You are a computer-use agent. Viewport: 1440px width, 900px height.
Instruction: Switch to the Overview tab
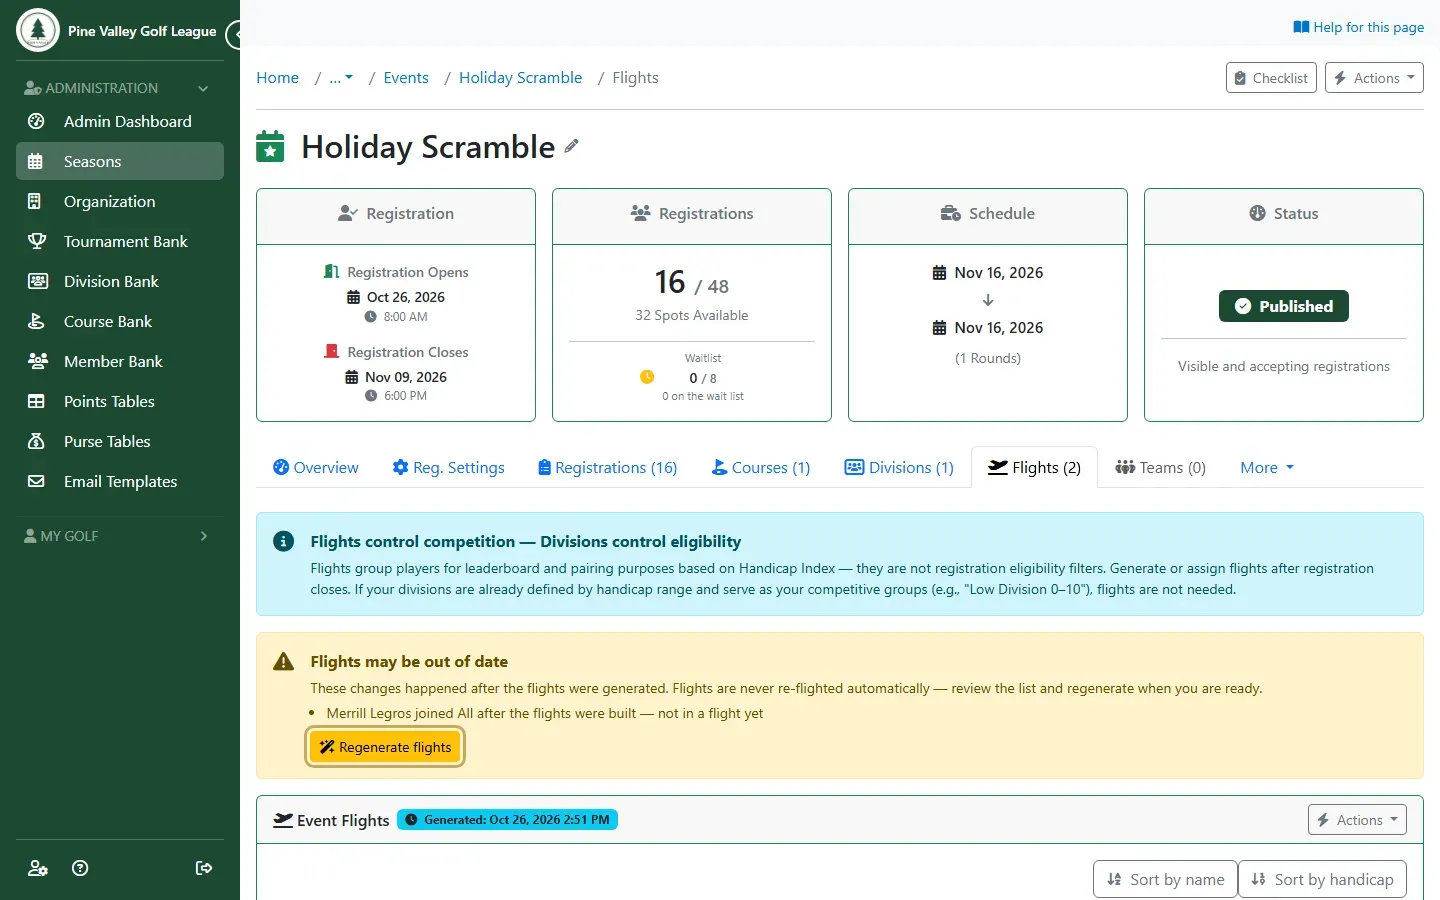[316, 467]
